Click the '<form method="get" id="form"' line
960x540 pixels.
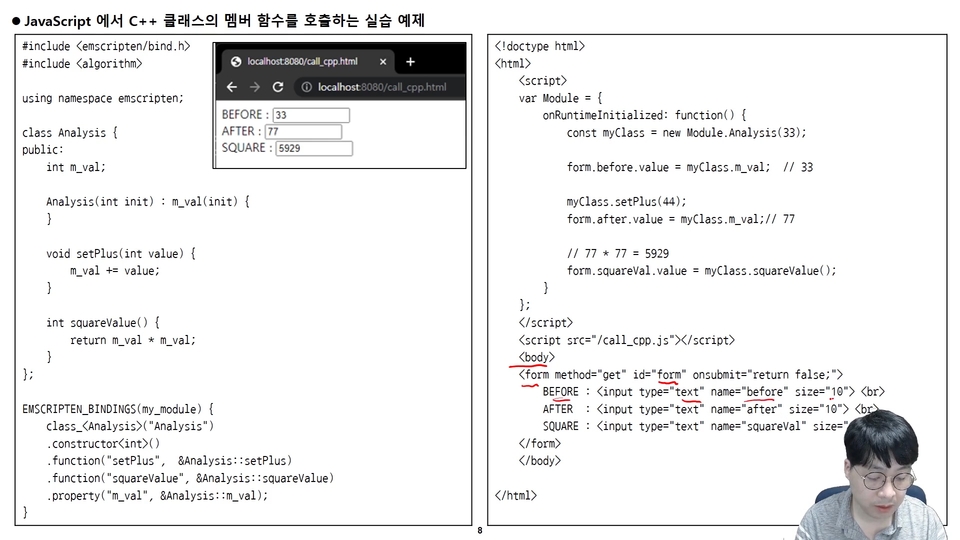pyautogui.click(x=680, y=374)
